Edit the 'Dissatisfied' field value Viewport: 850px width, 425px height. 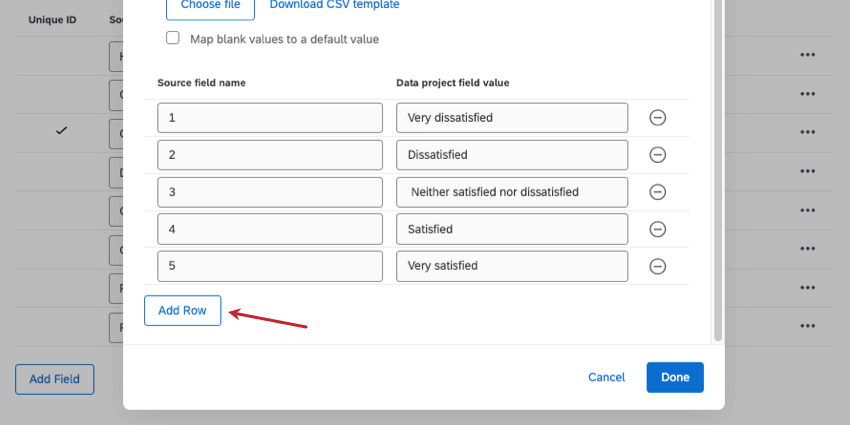click(x=511, y=155)
